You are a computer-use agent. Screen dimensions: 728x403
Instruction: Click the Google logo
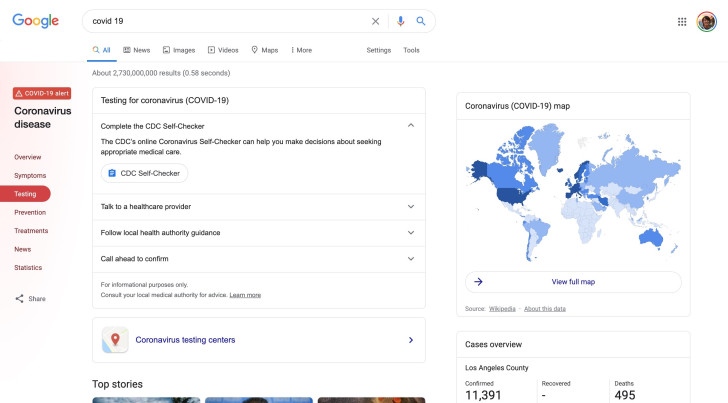click(x=39, y=21)
